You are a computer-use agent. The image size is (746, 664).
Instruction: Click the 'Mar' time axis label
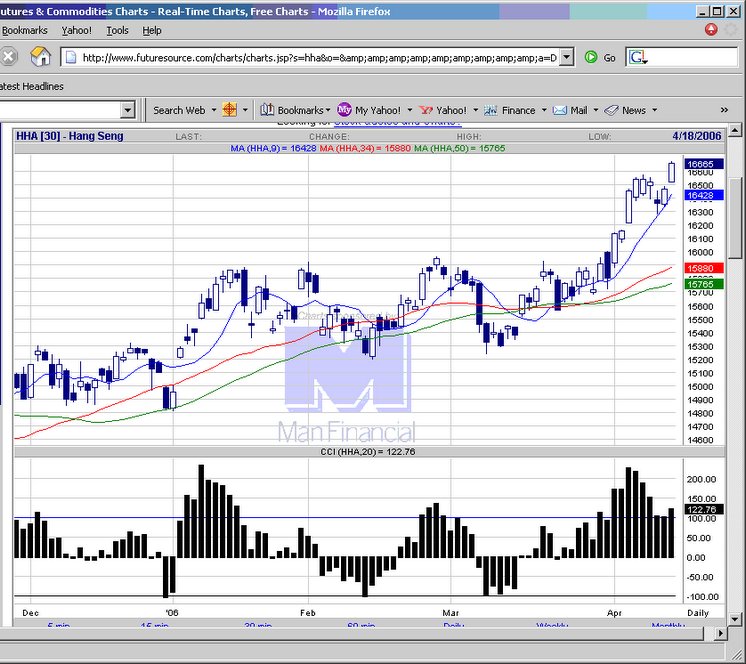point(451,613)
